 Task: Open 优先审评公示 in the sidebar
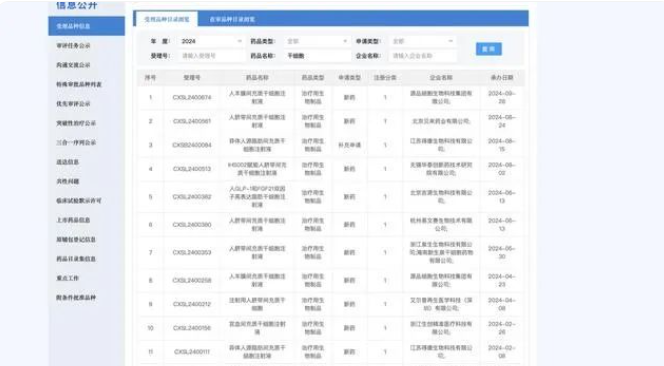(x=73, y=104)
